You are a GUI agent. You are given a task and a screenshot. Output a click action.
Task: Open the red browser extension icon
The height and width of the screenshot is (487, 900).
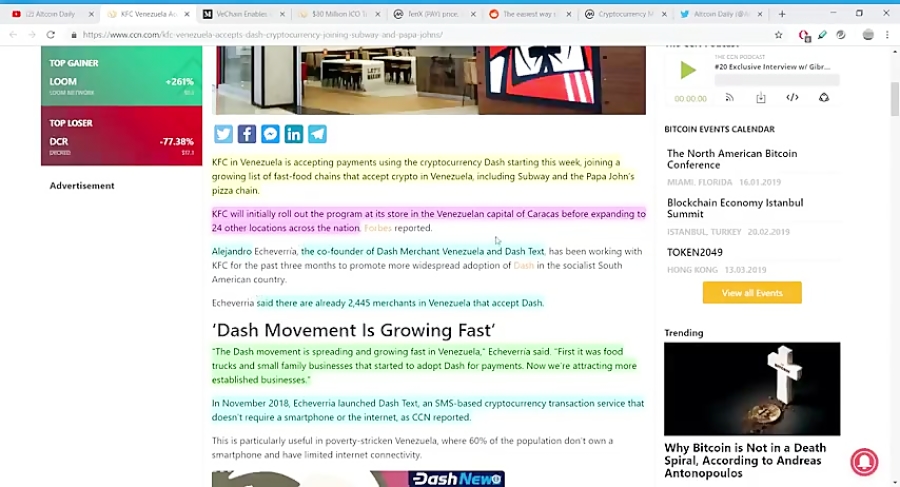tap(804, 35)
